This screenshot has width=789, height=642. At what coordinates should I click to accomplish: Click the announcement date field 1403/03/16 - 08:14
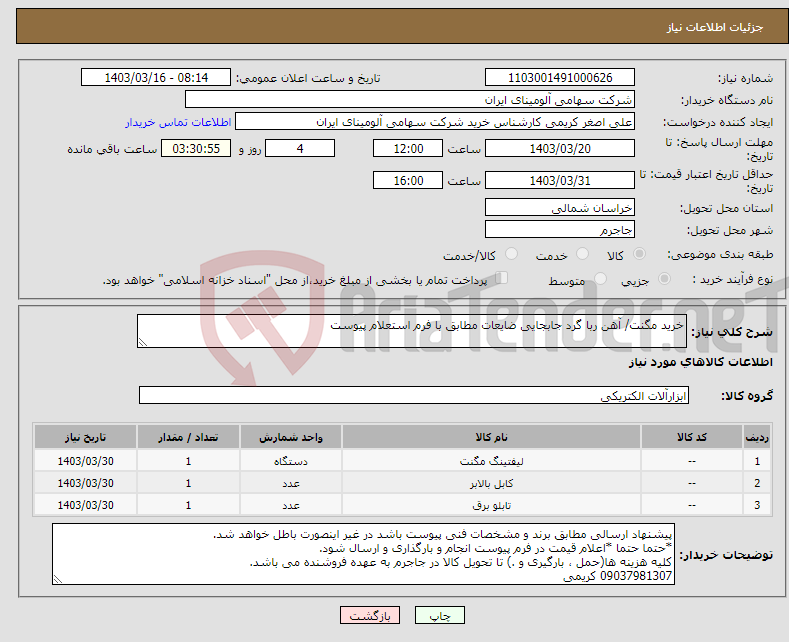click(155, 77)
